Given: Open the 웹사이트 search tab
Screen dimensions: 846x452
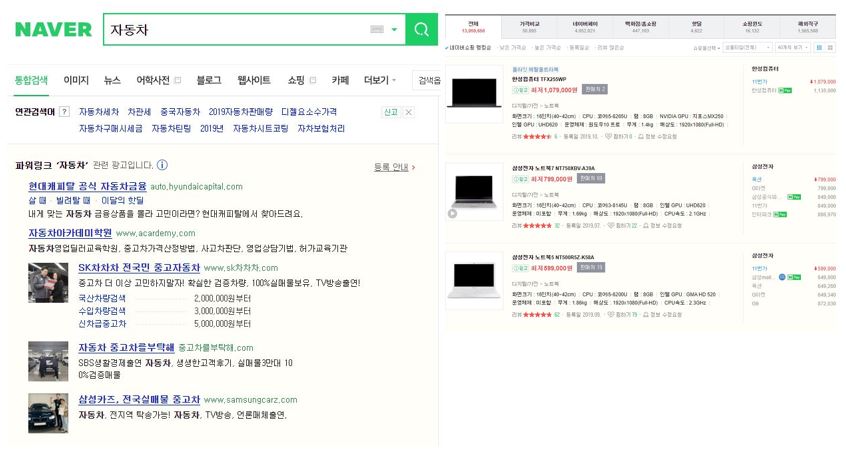Looking at the screenshot, I should point(254,80).
